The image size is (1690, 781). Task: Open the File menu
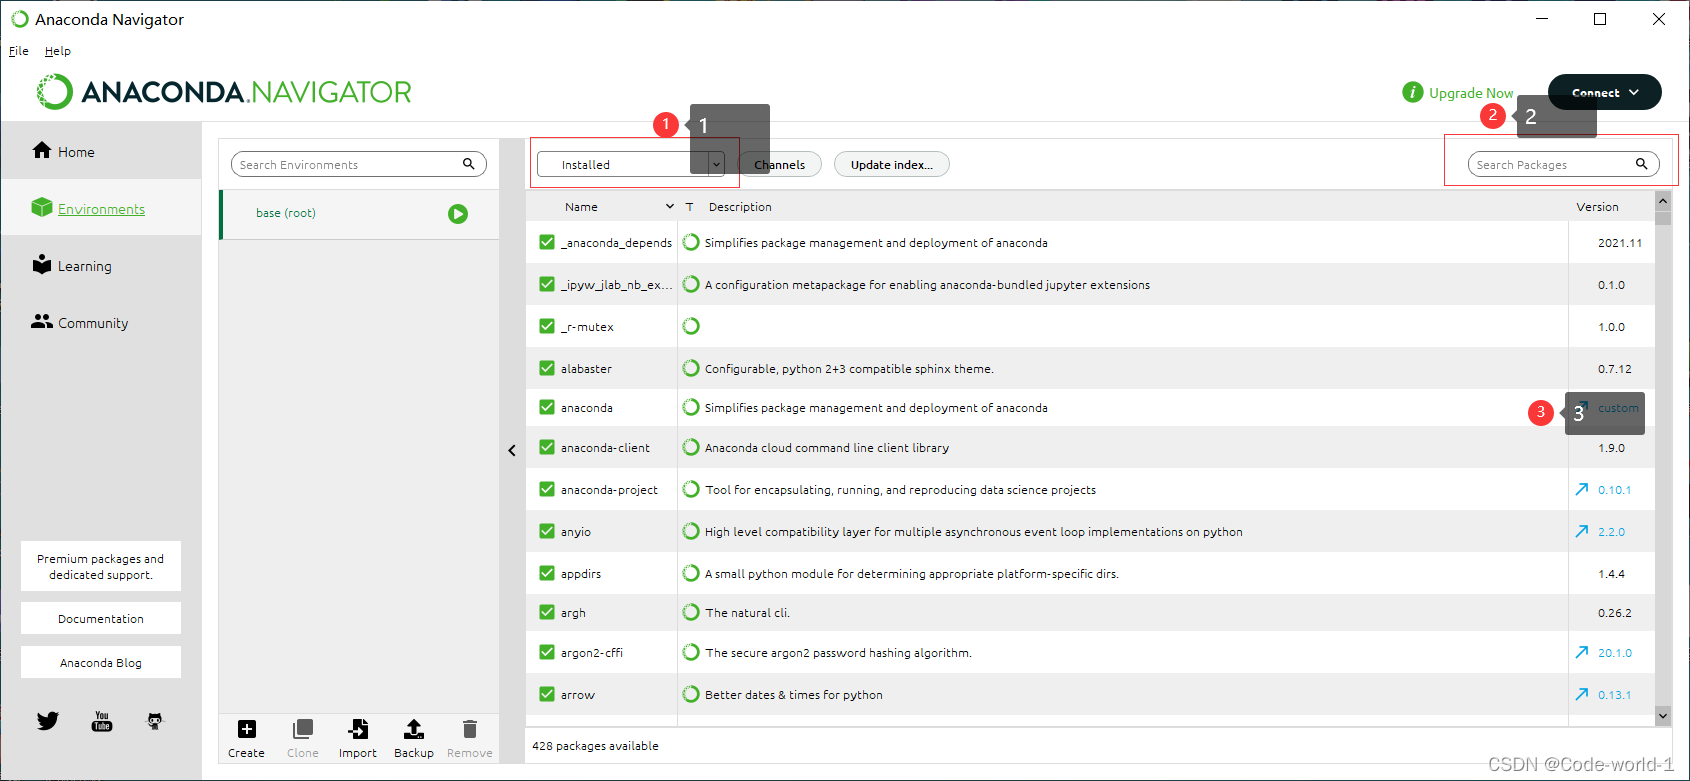19,51
